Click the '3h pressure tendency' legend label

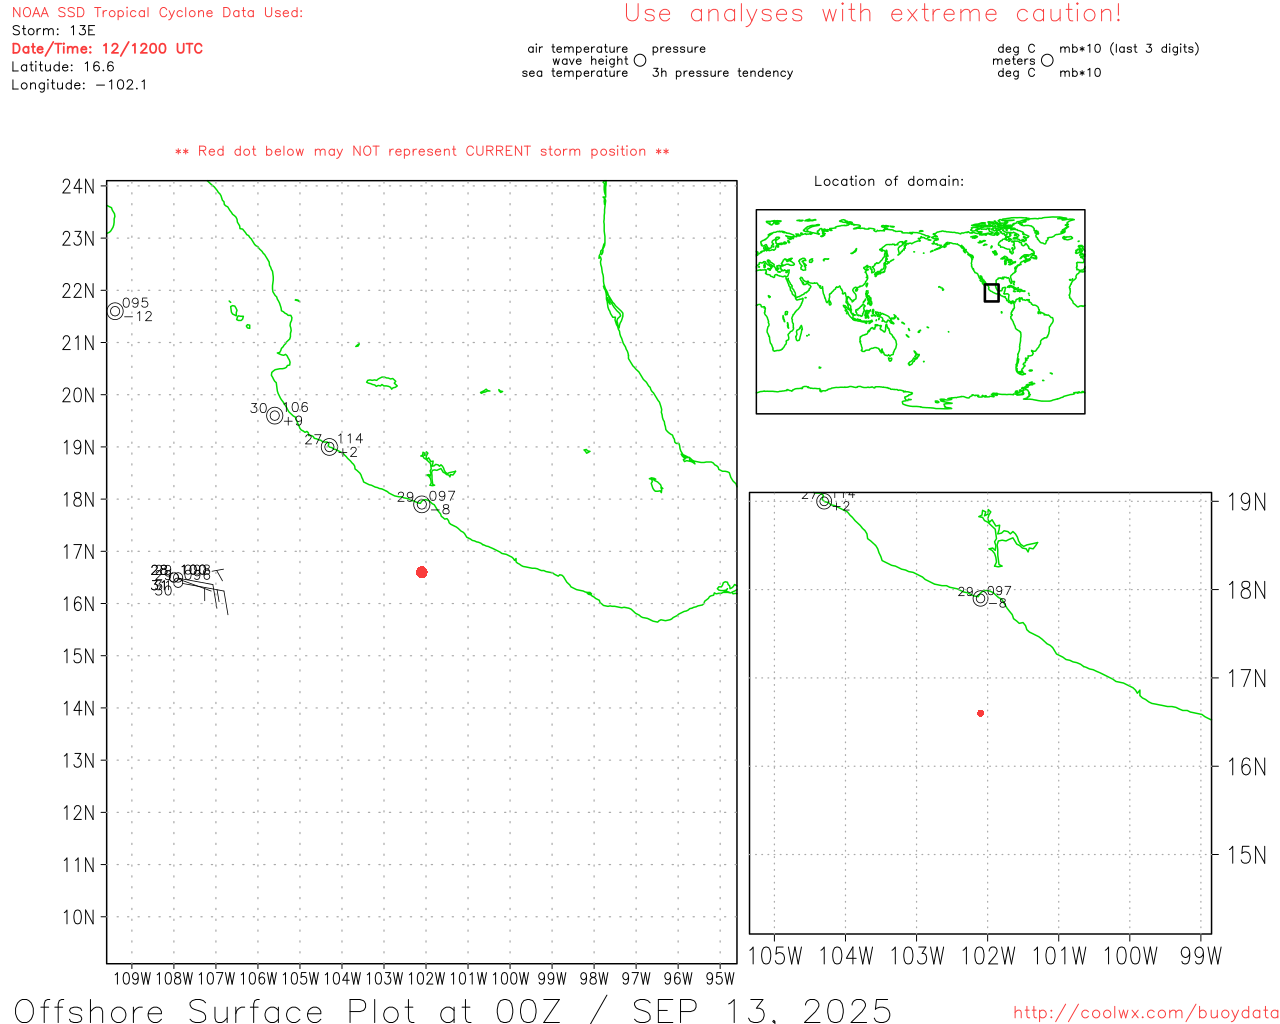tap(723, 73)
